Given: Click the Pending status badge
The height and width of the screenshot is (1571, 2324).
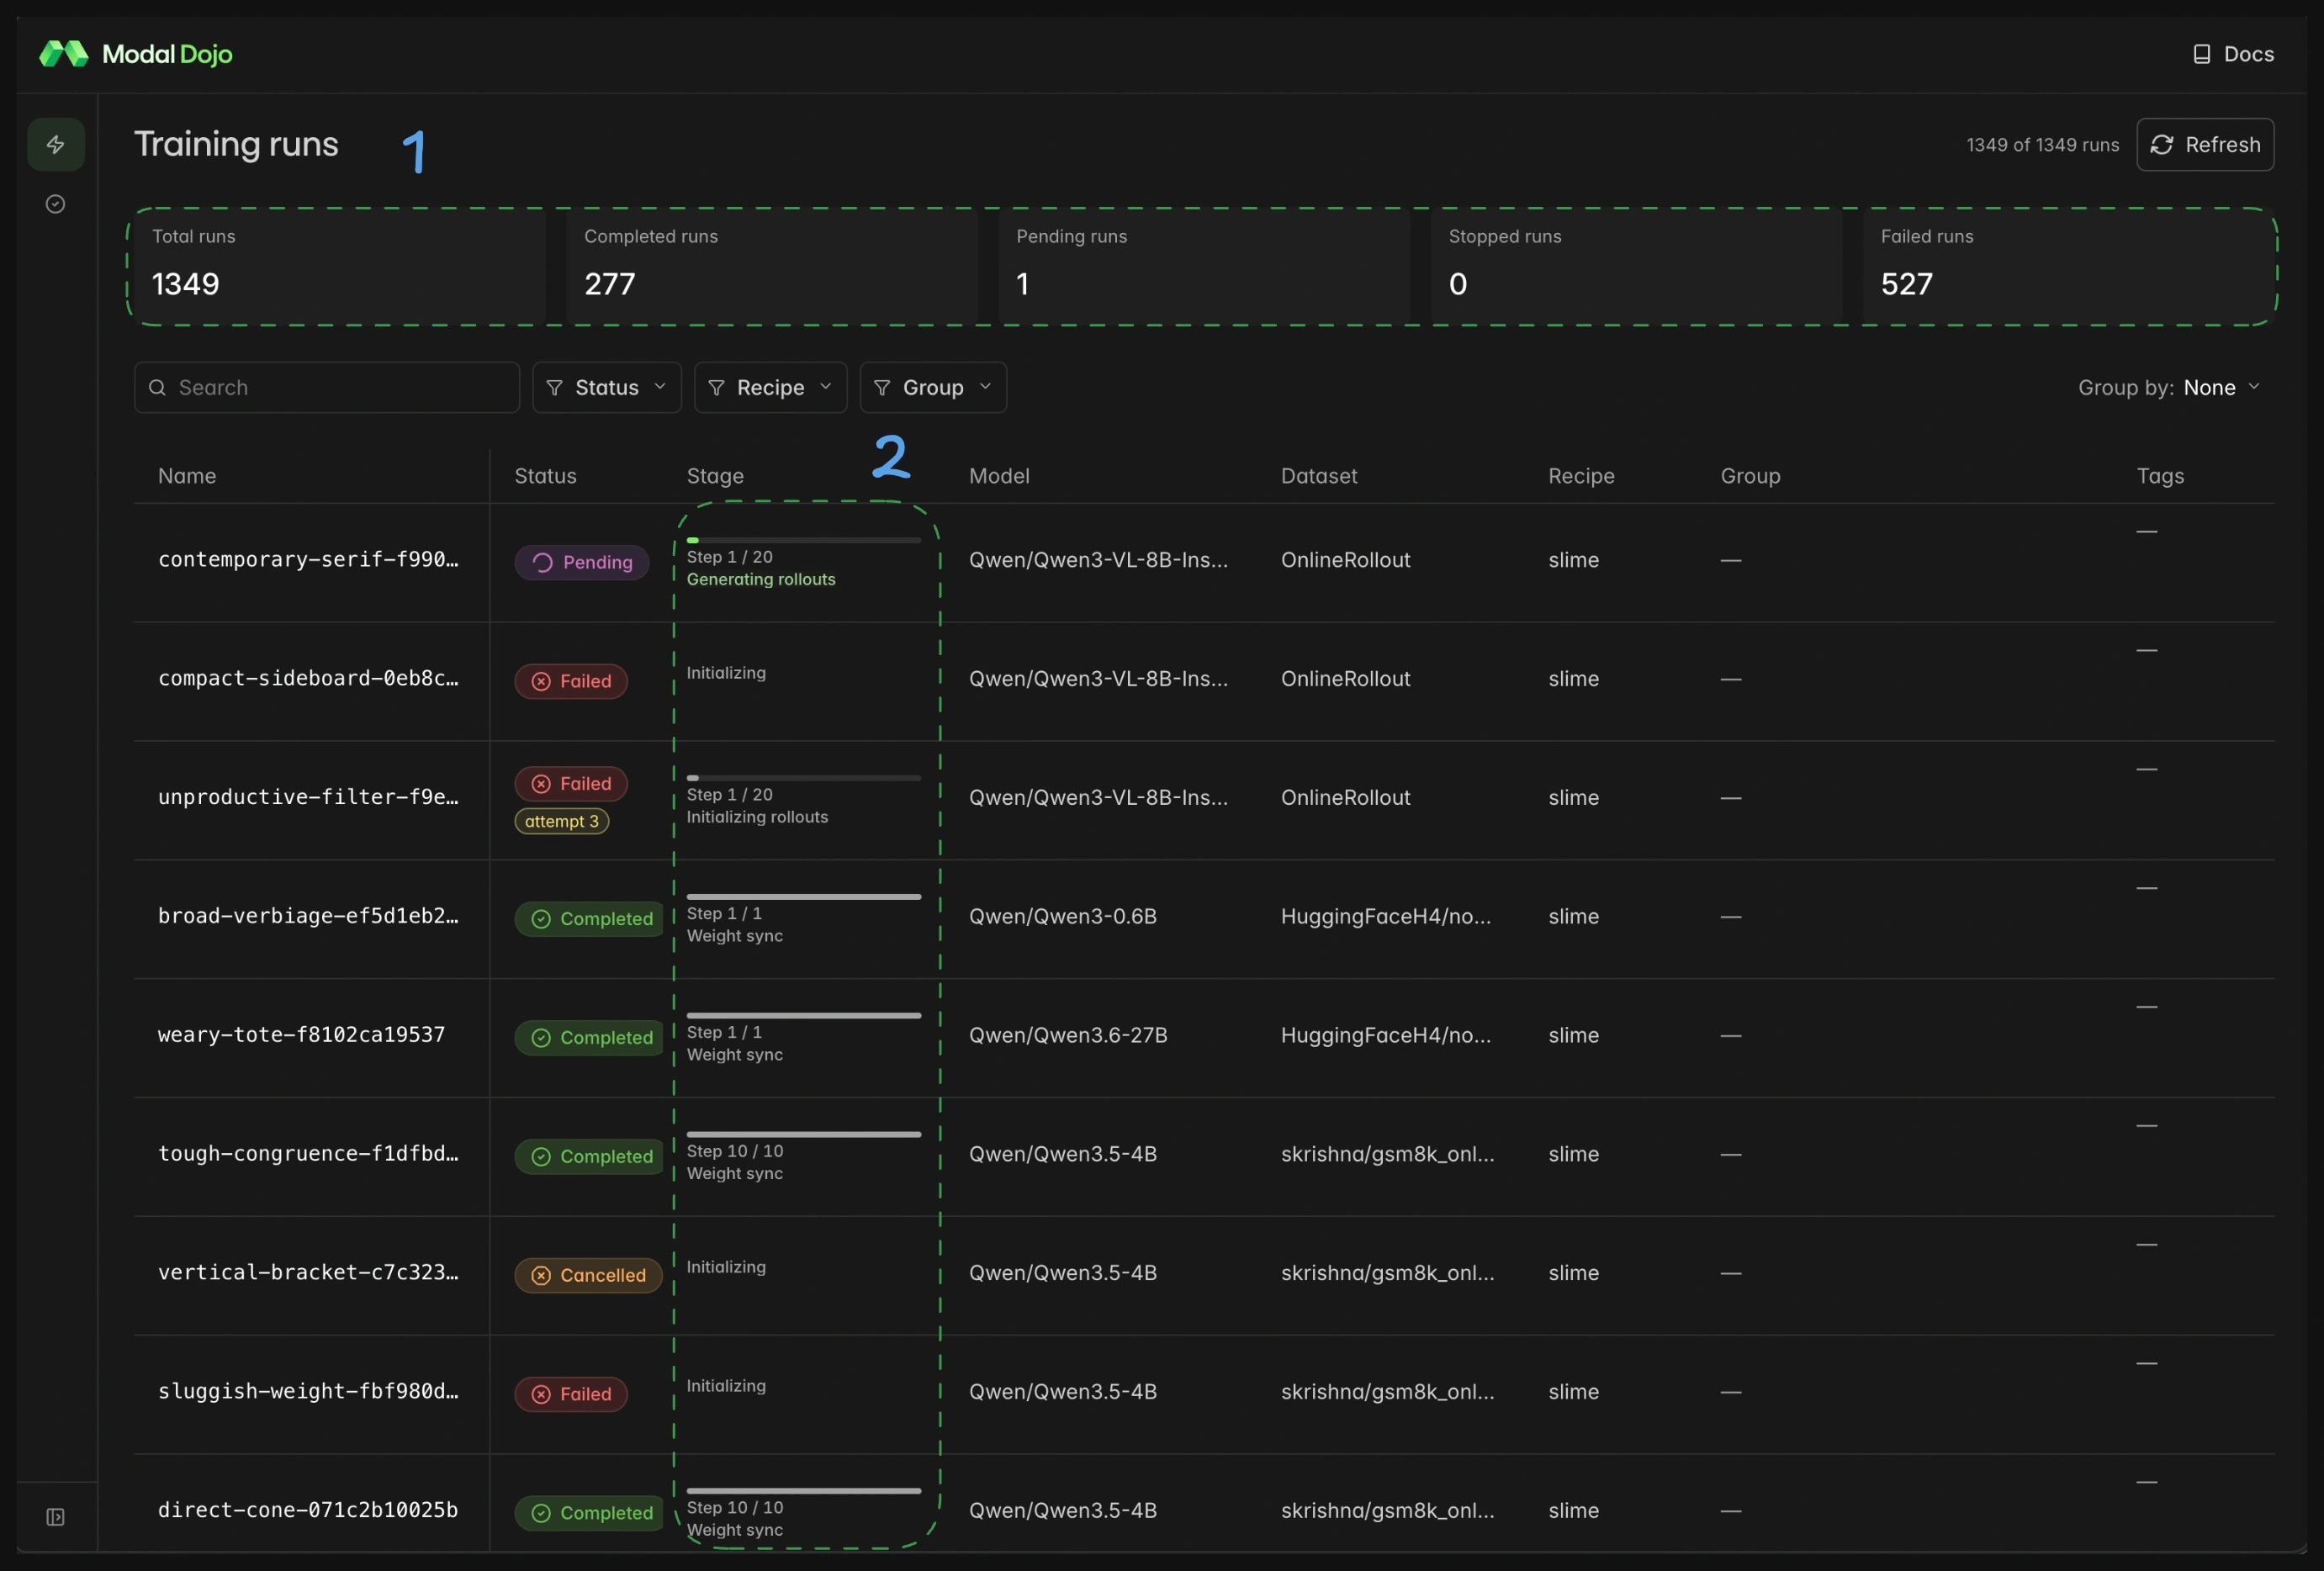Looking at the screenshot, I should pyautogui.click(x=582, y=562).
